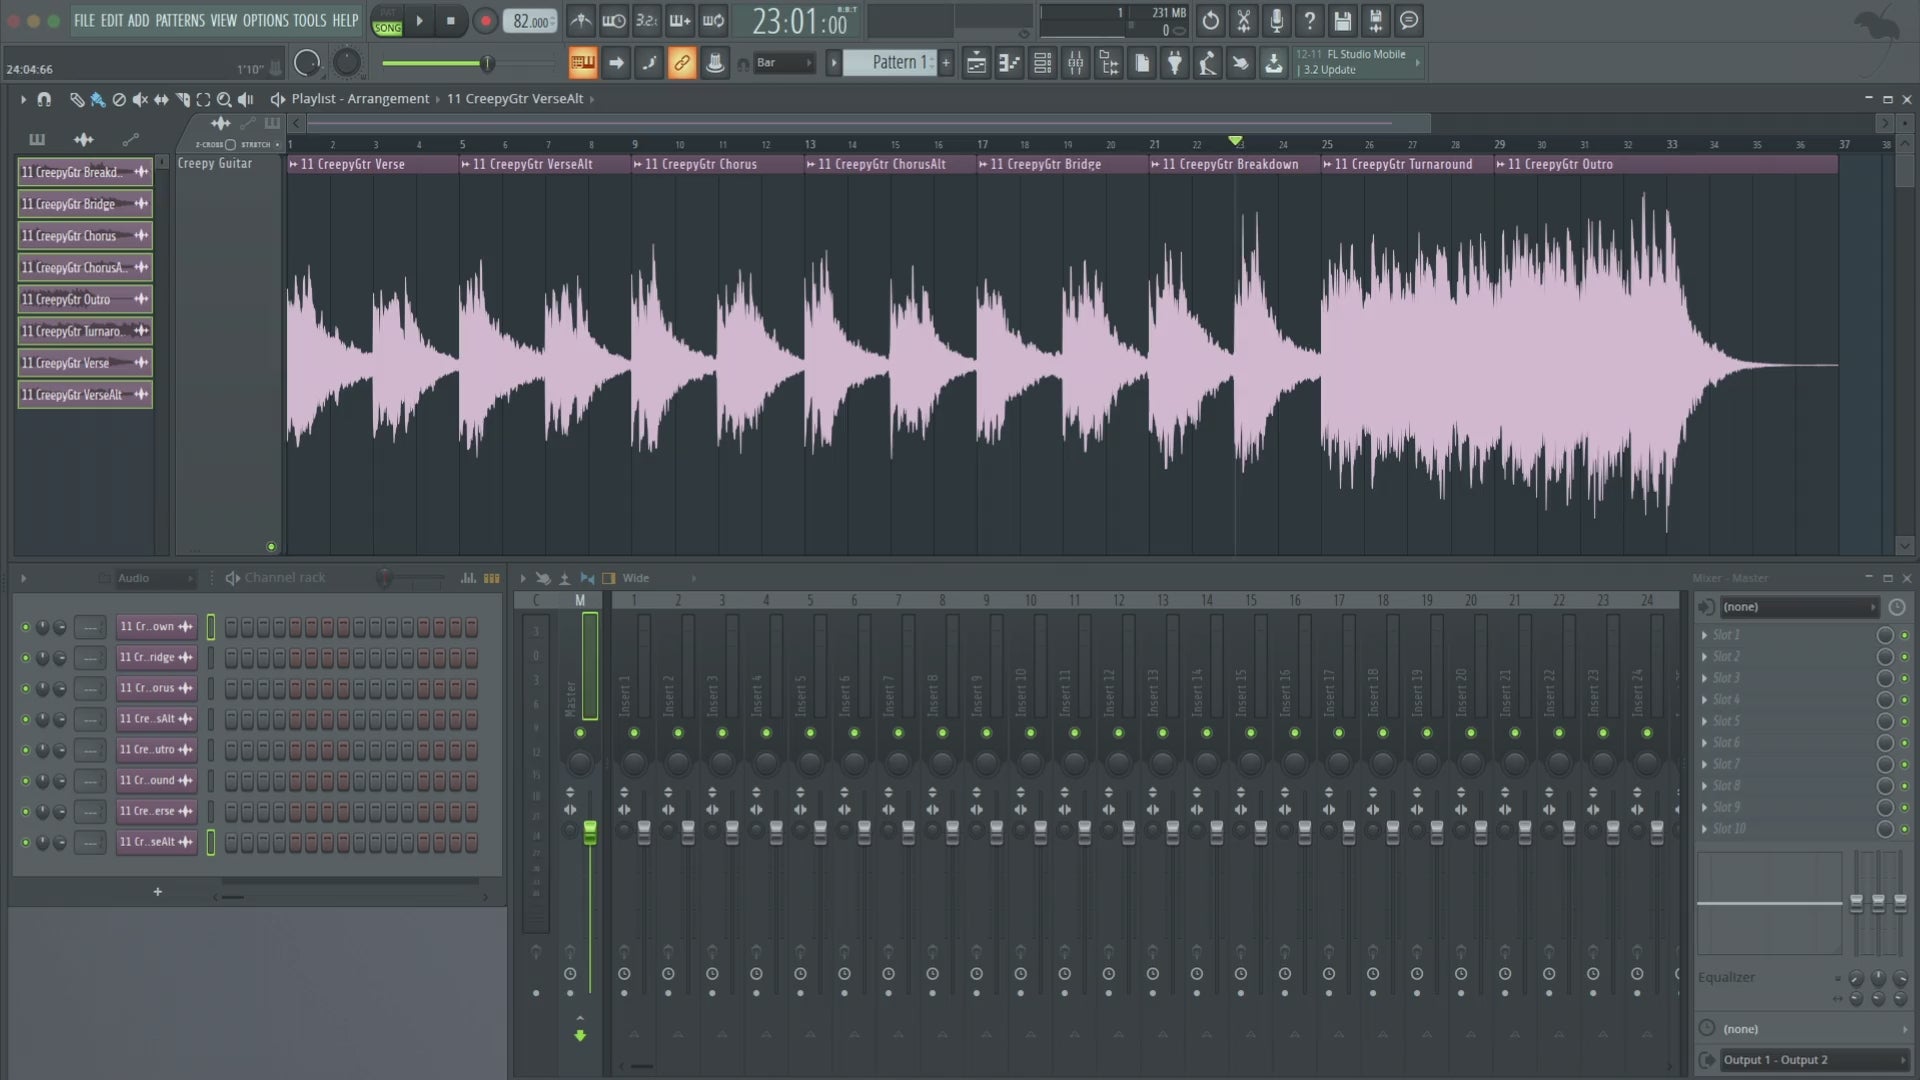Open the plugin picker plug icon

coord(1175,63)
